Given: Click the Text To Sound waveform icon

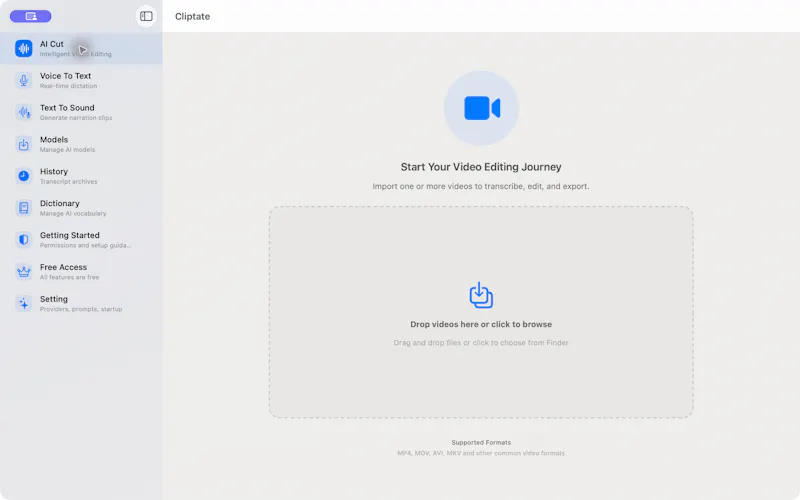Looking at the screenshot, I should [x=23, y=112].
